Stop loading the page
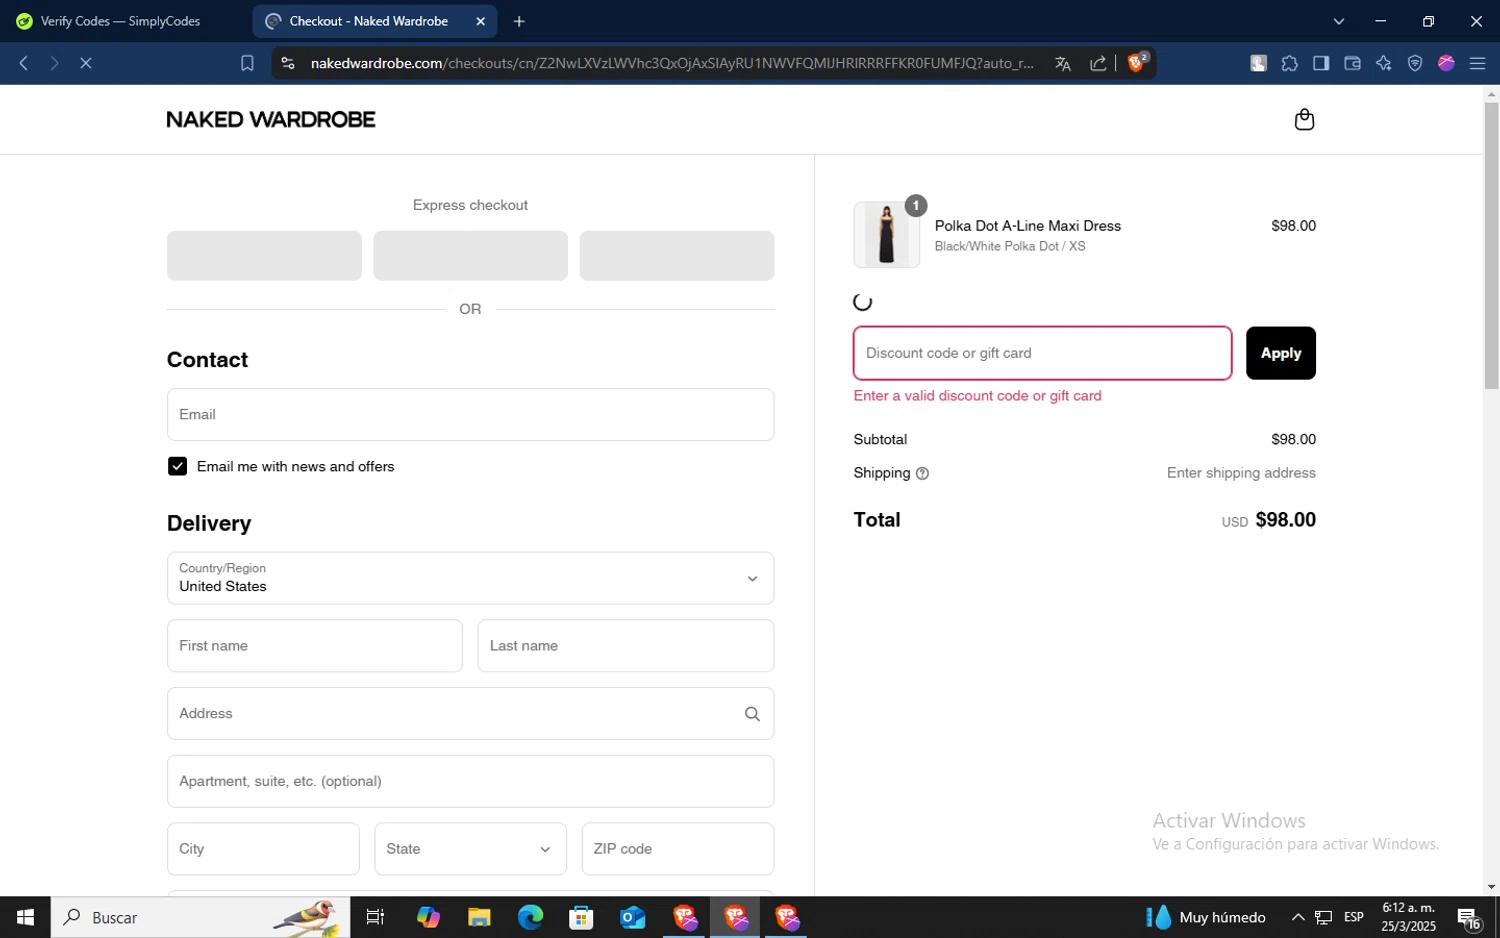Viewport: 1500px width, 938px height. click(86, 63)
